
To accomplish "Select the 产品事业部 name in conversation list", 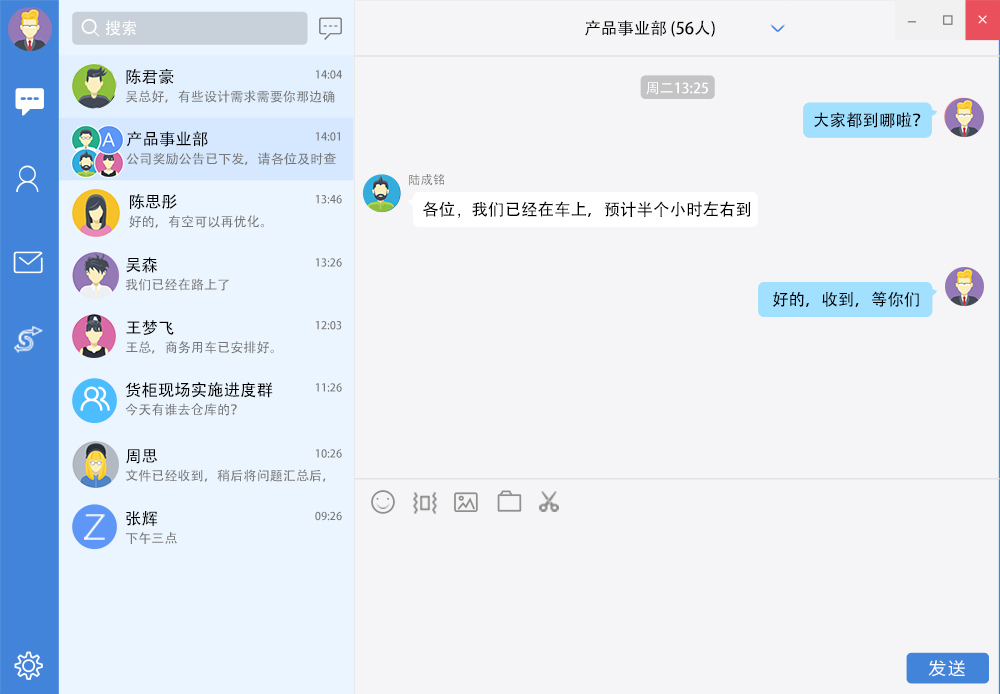I will pos(167,139).
